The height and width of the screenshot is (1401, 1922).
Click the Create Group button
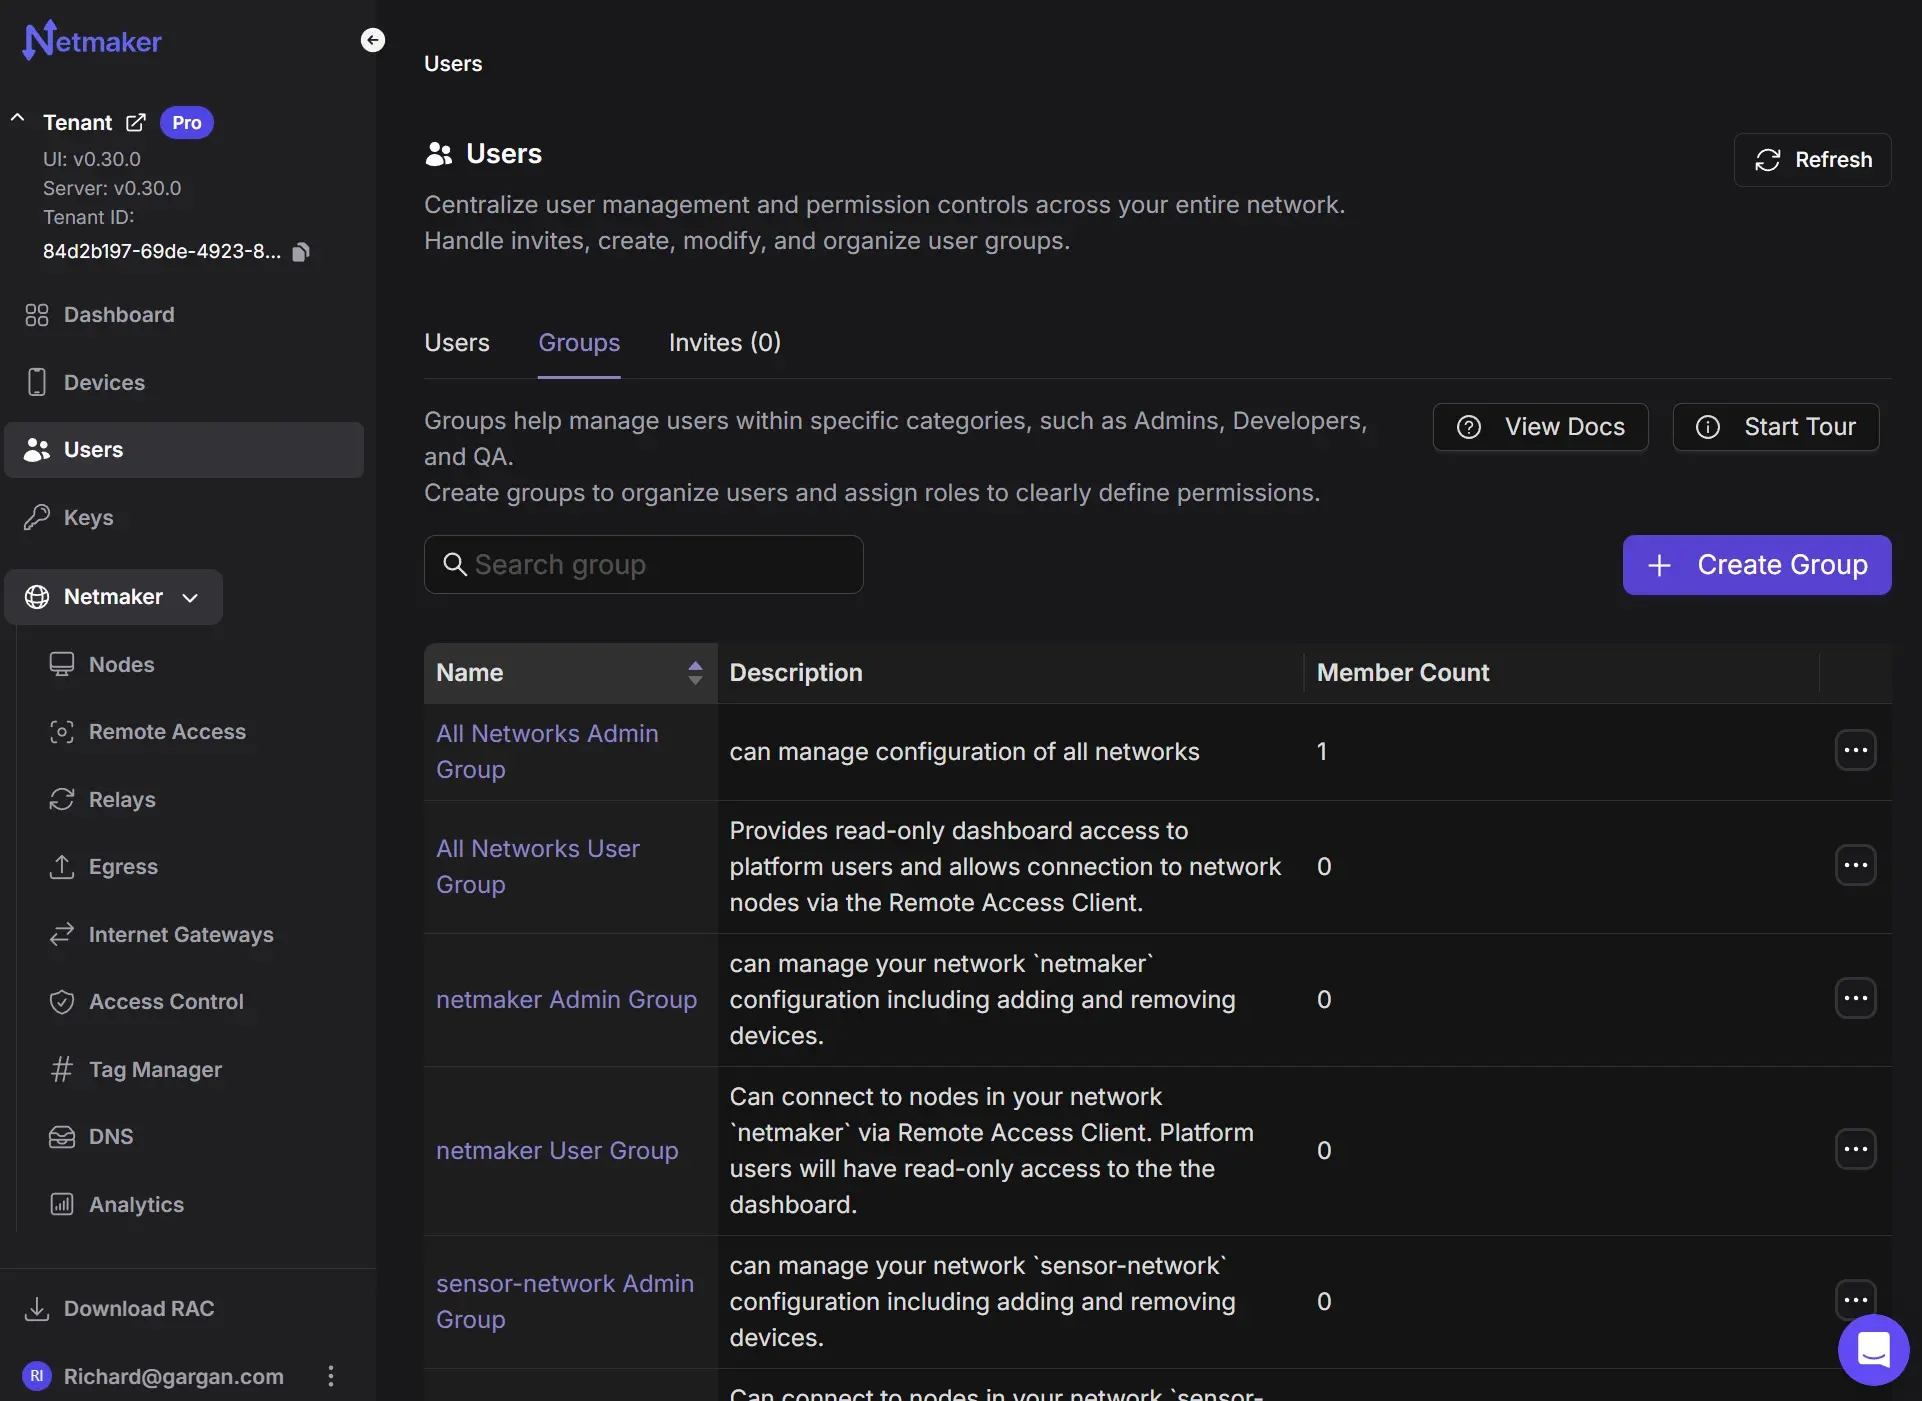pyautogui.click(x=1756, y=565)
